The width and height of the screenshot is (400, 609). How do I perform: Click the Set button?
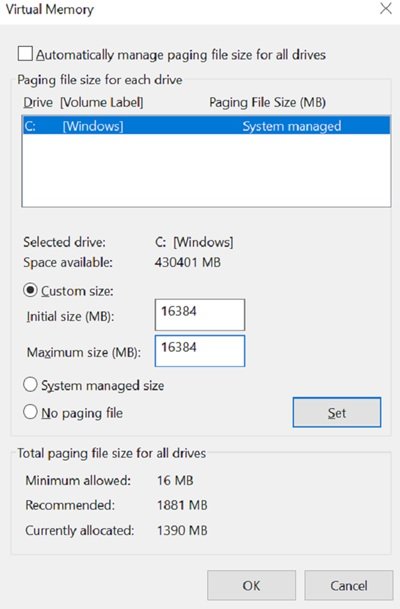click(x=337, y=412)
